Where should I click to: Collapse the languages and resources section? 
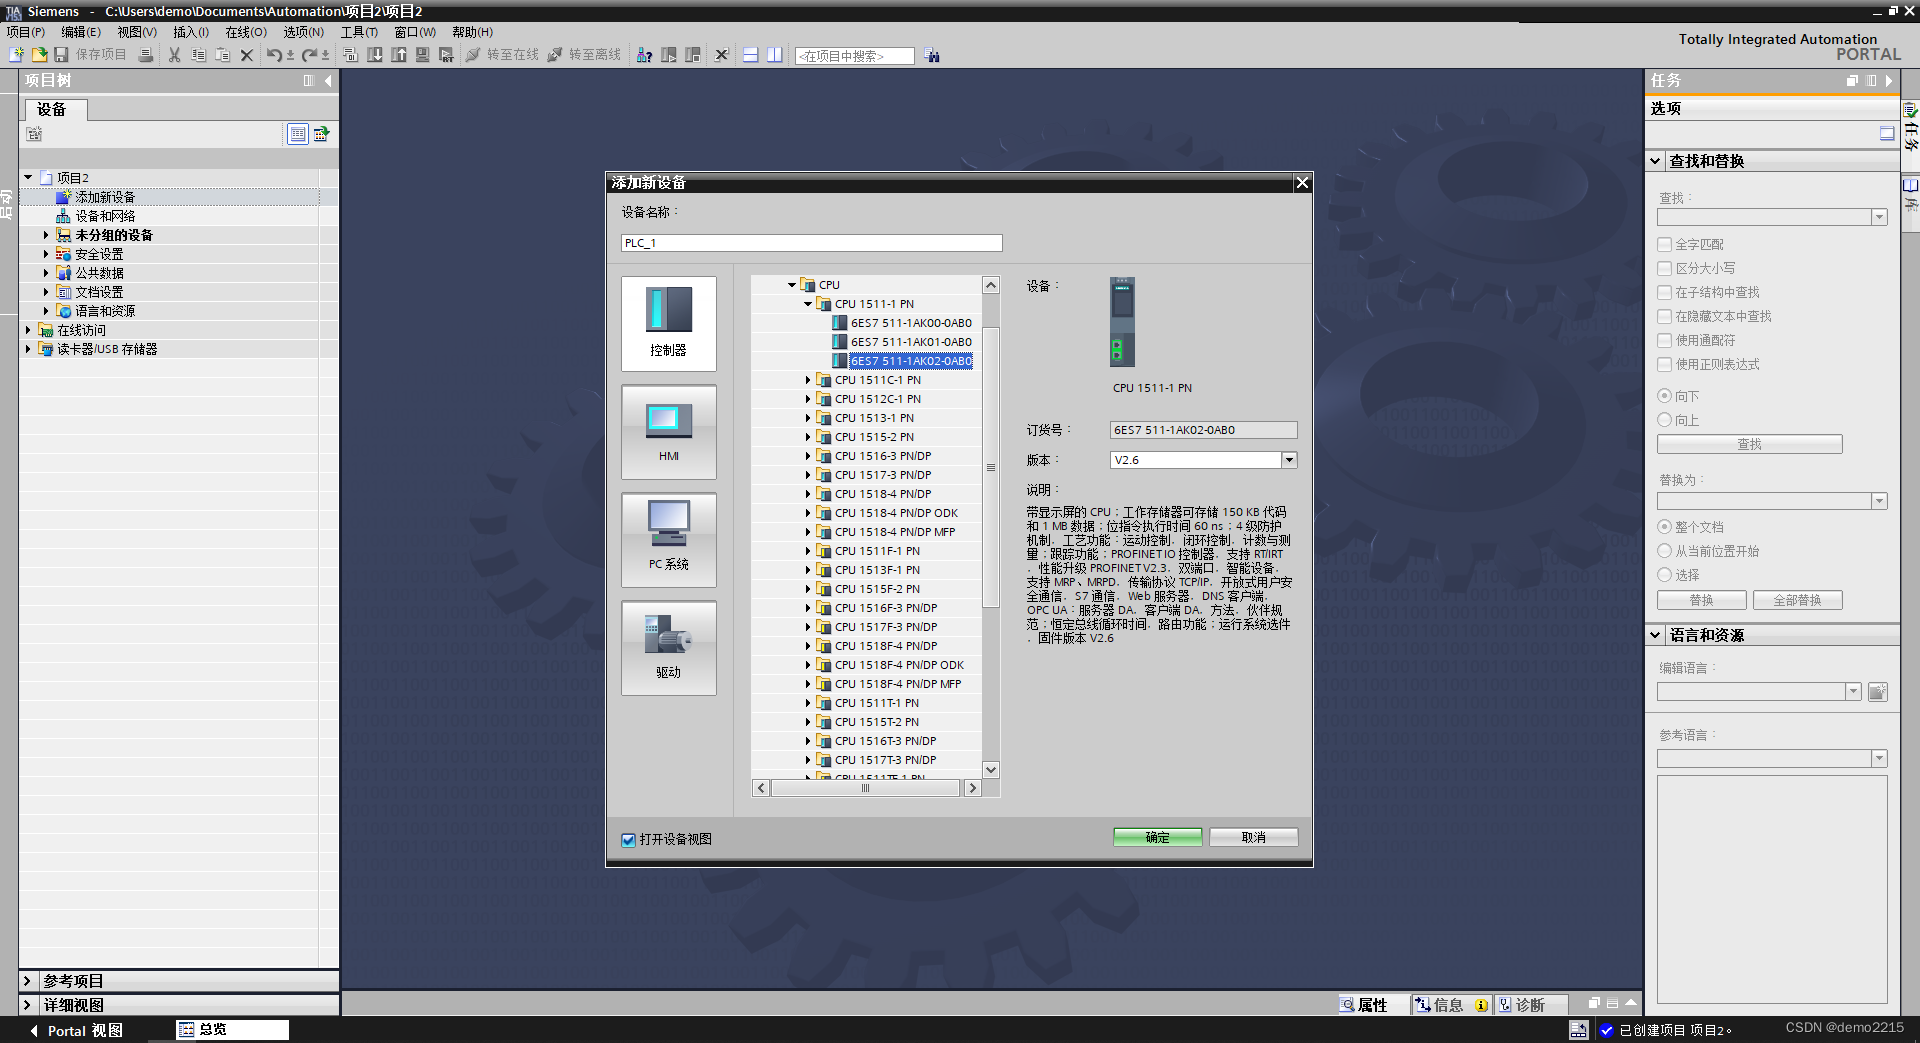[1656, 635]
